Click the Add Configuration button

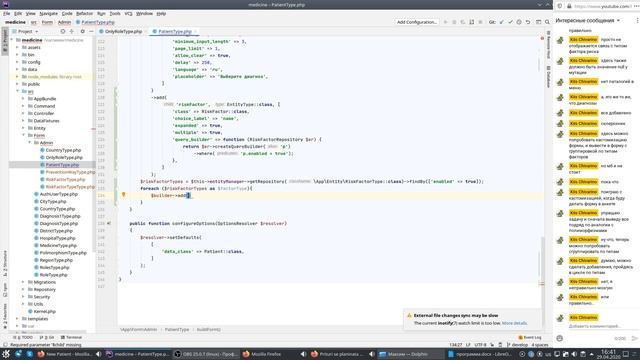pos(417,22)
